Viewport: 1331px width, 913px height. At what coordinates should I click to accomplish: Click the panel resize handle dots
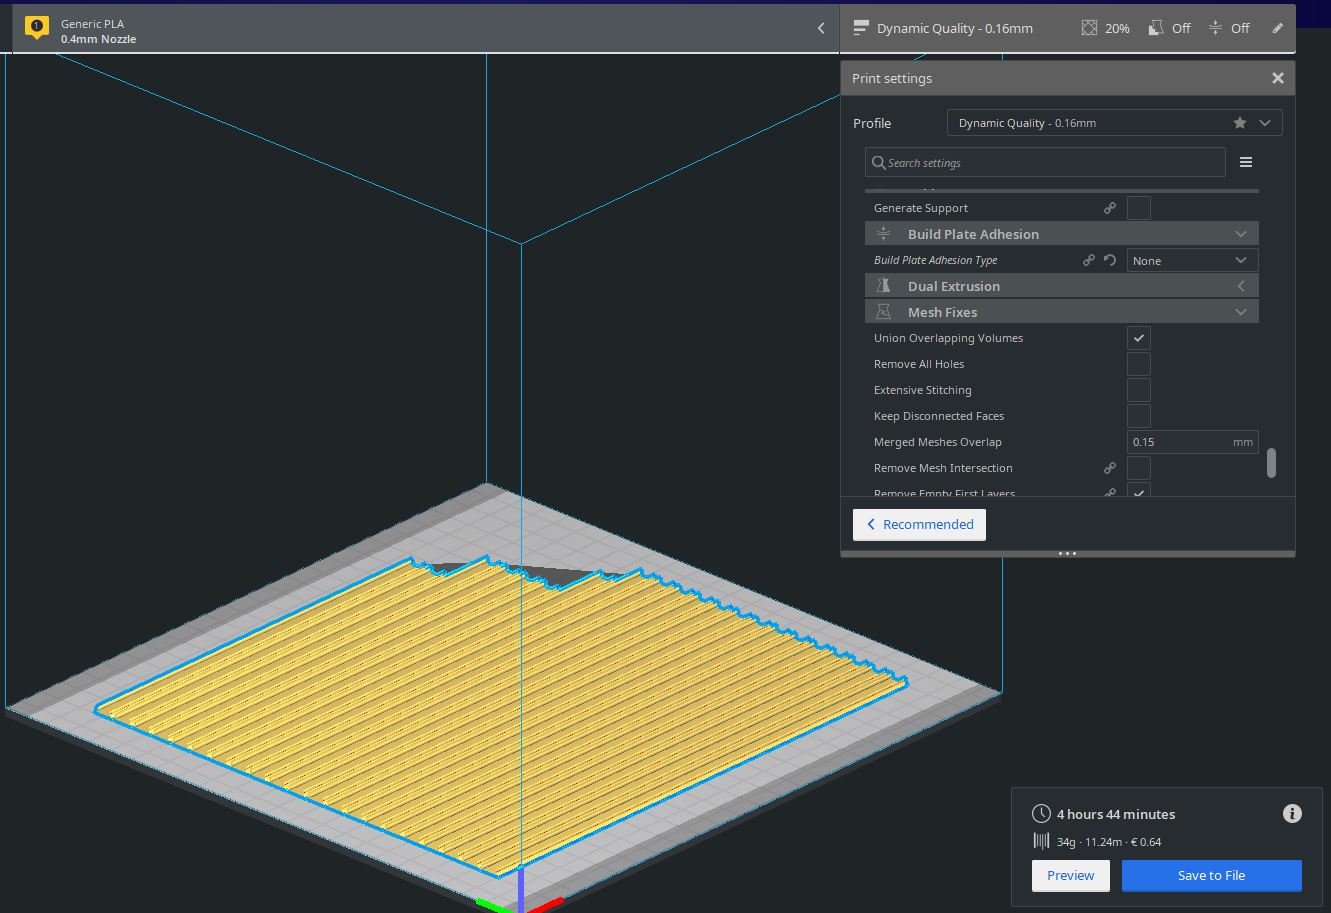tap(1067, 553)
